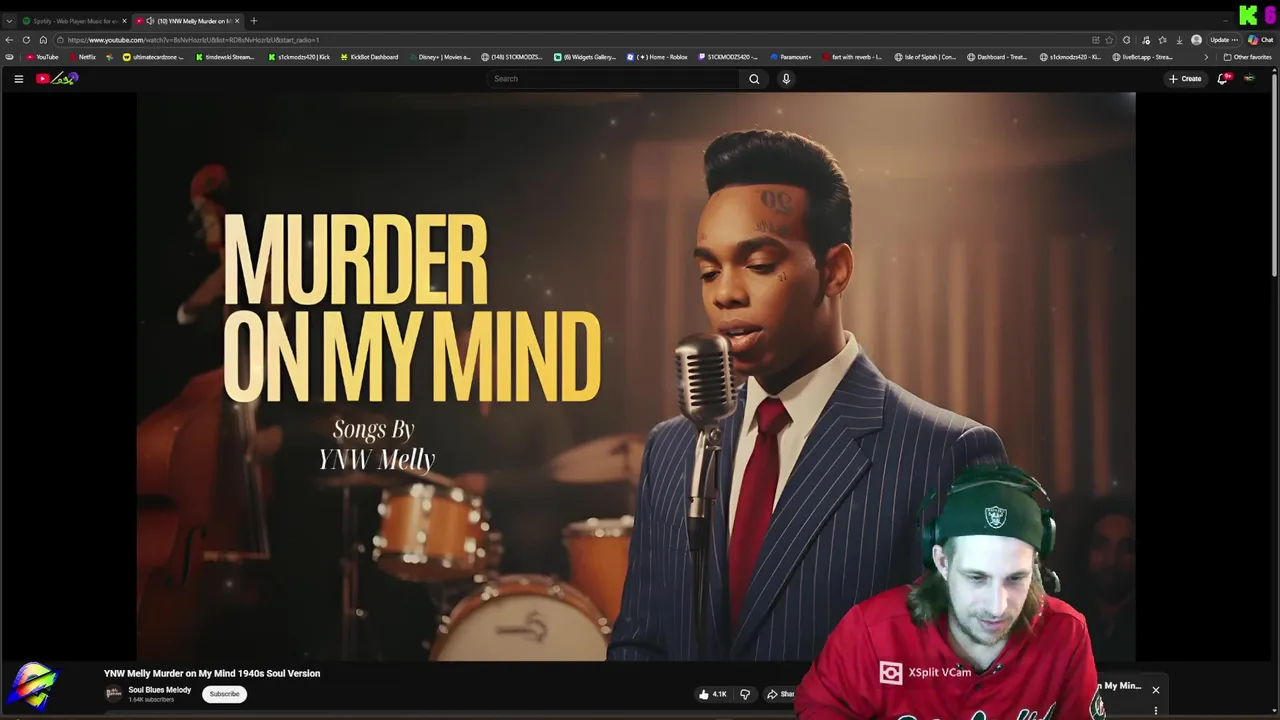Viewport: 1280px width, 720px height.
Task: Open the browser home page icon
Action: coord(43,40)
